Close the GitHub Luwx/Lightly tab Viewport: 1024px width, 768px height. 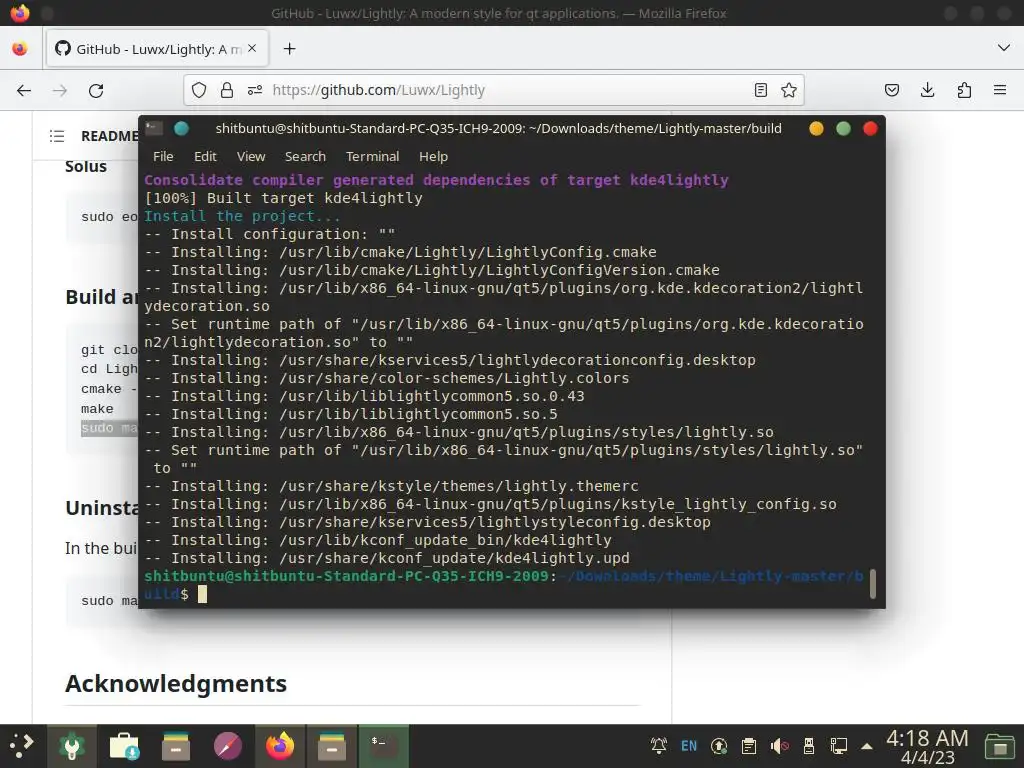coord(252,48)
